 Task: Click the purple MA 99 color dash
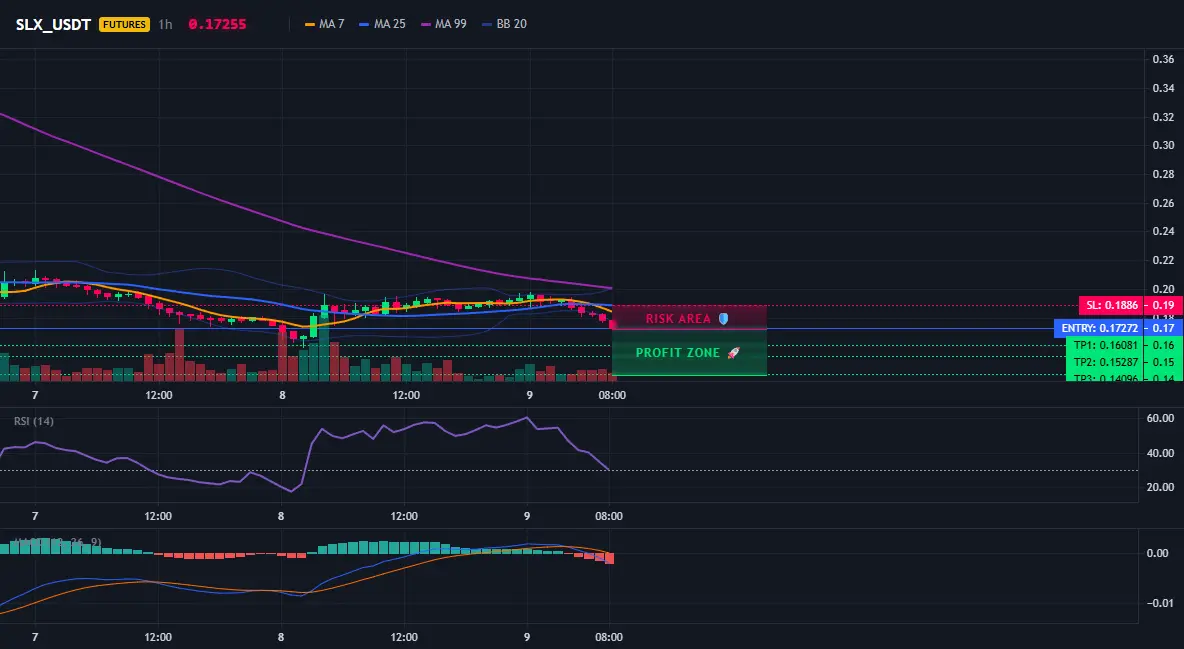426,24
